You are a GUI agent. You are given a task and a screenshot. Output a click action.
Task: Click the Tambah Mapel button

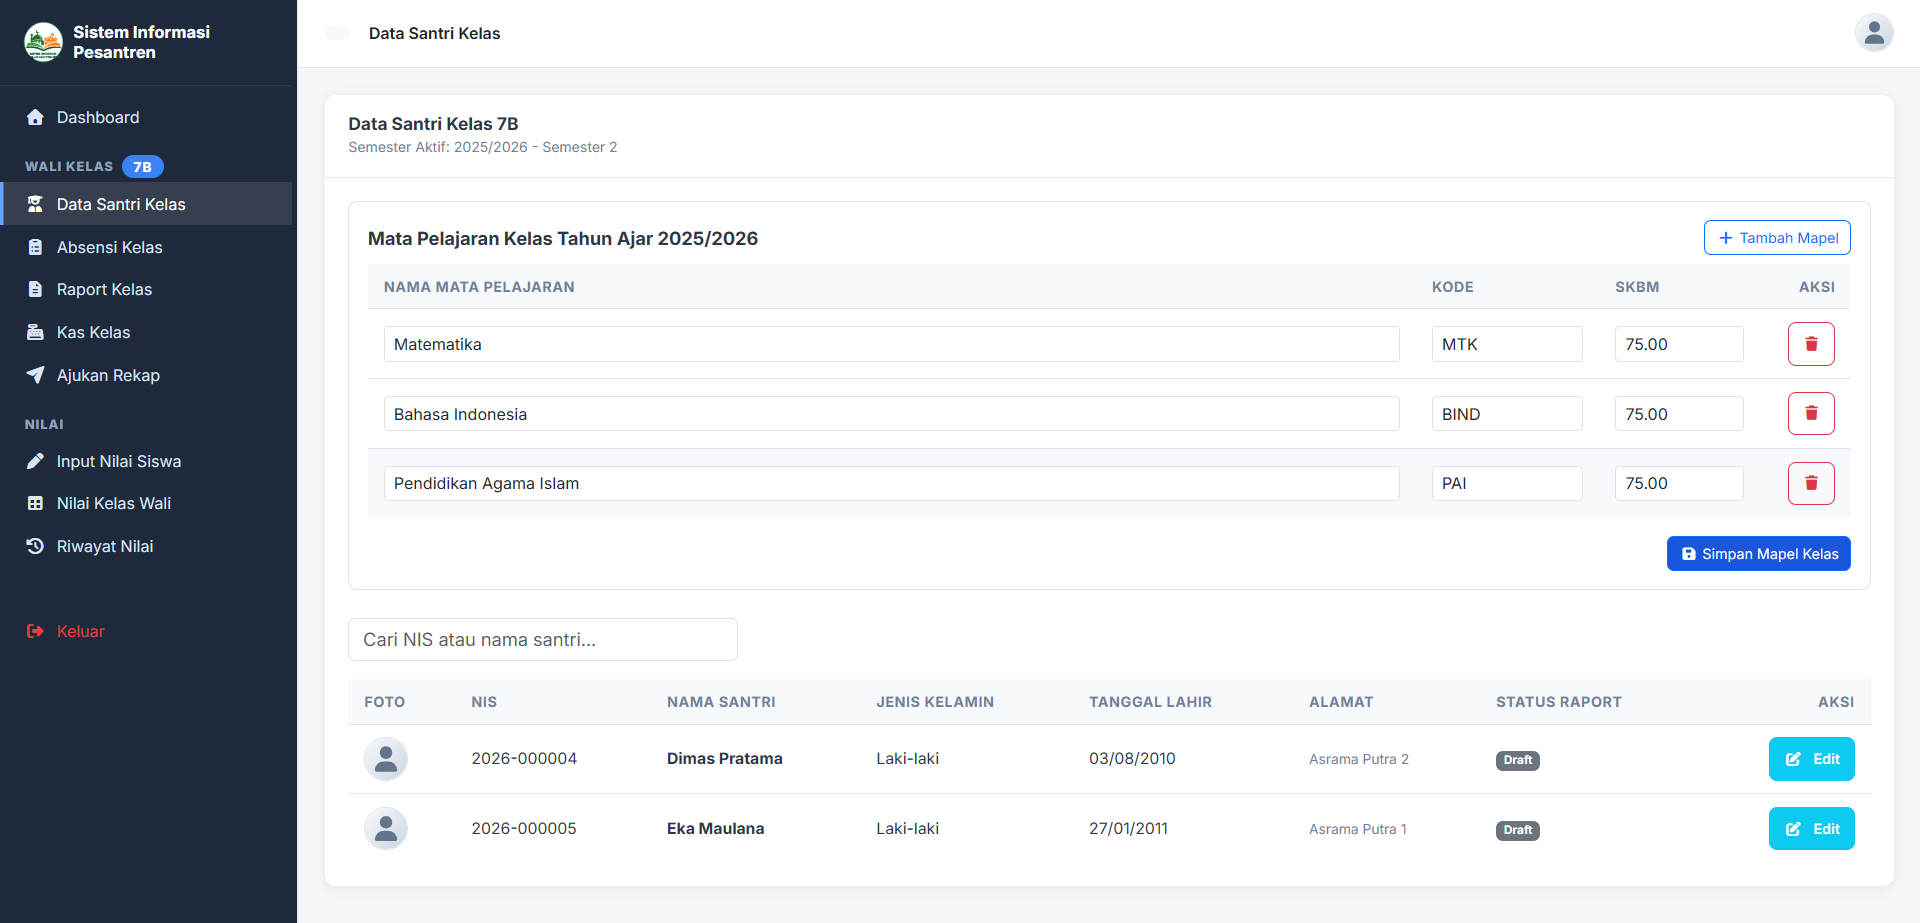tap(1777, 238)
